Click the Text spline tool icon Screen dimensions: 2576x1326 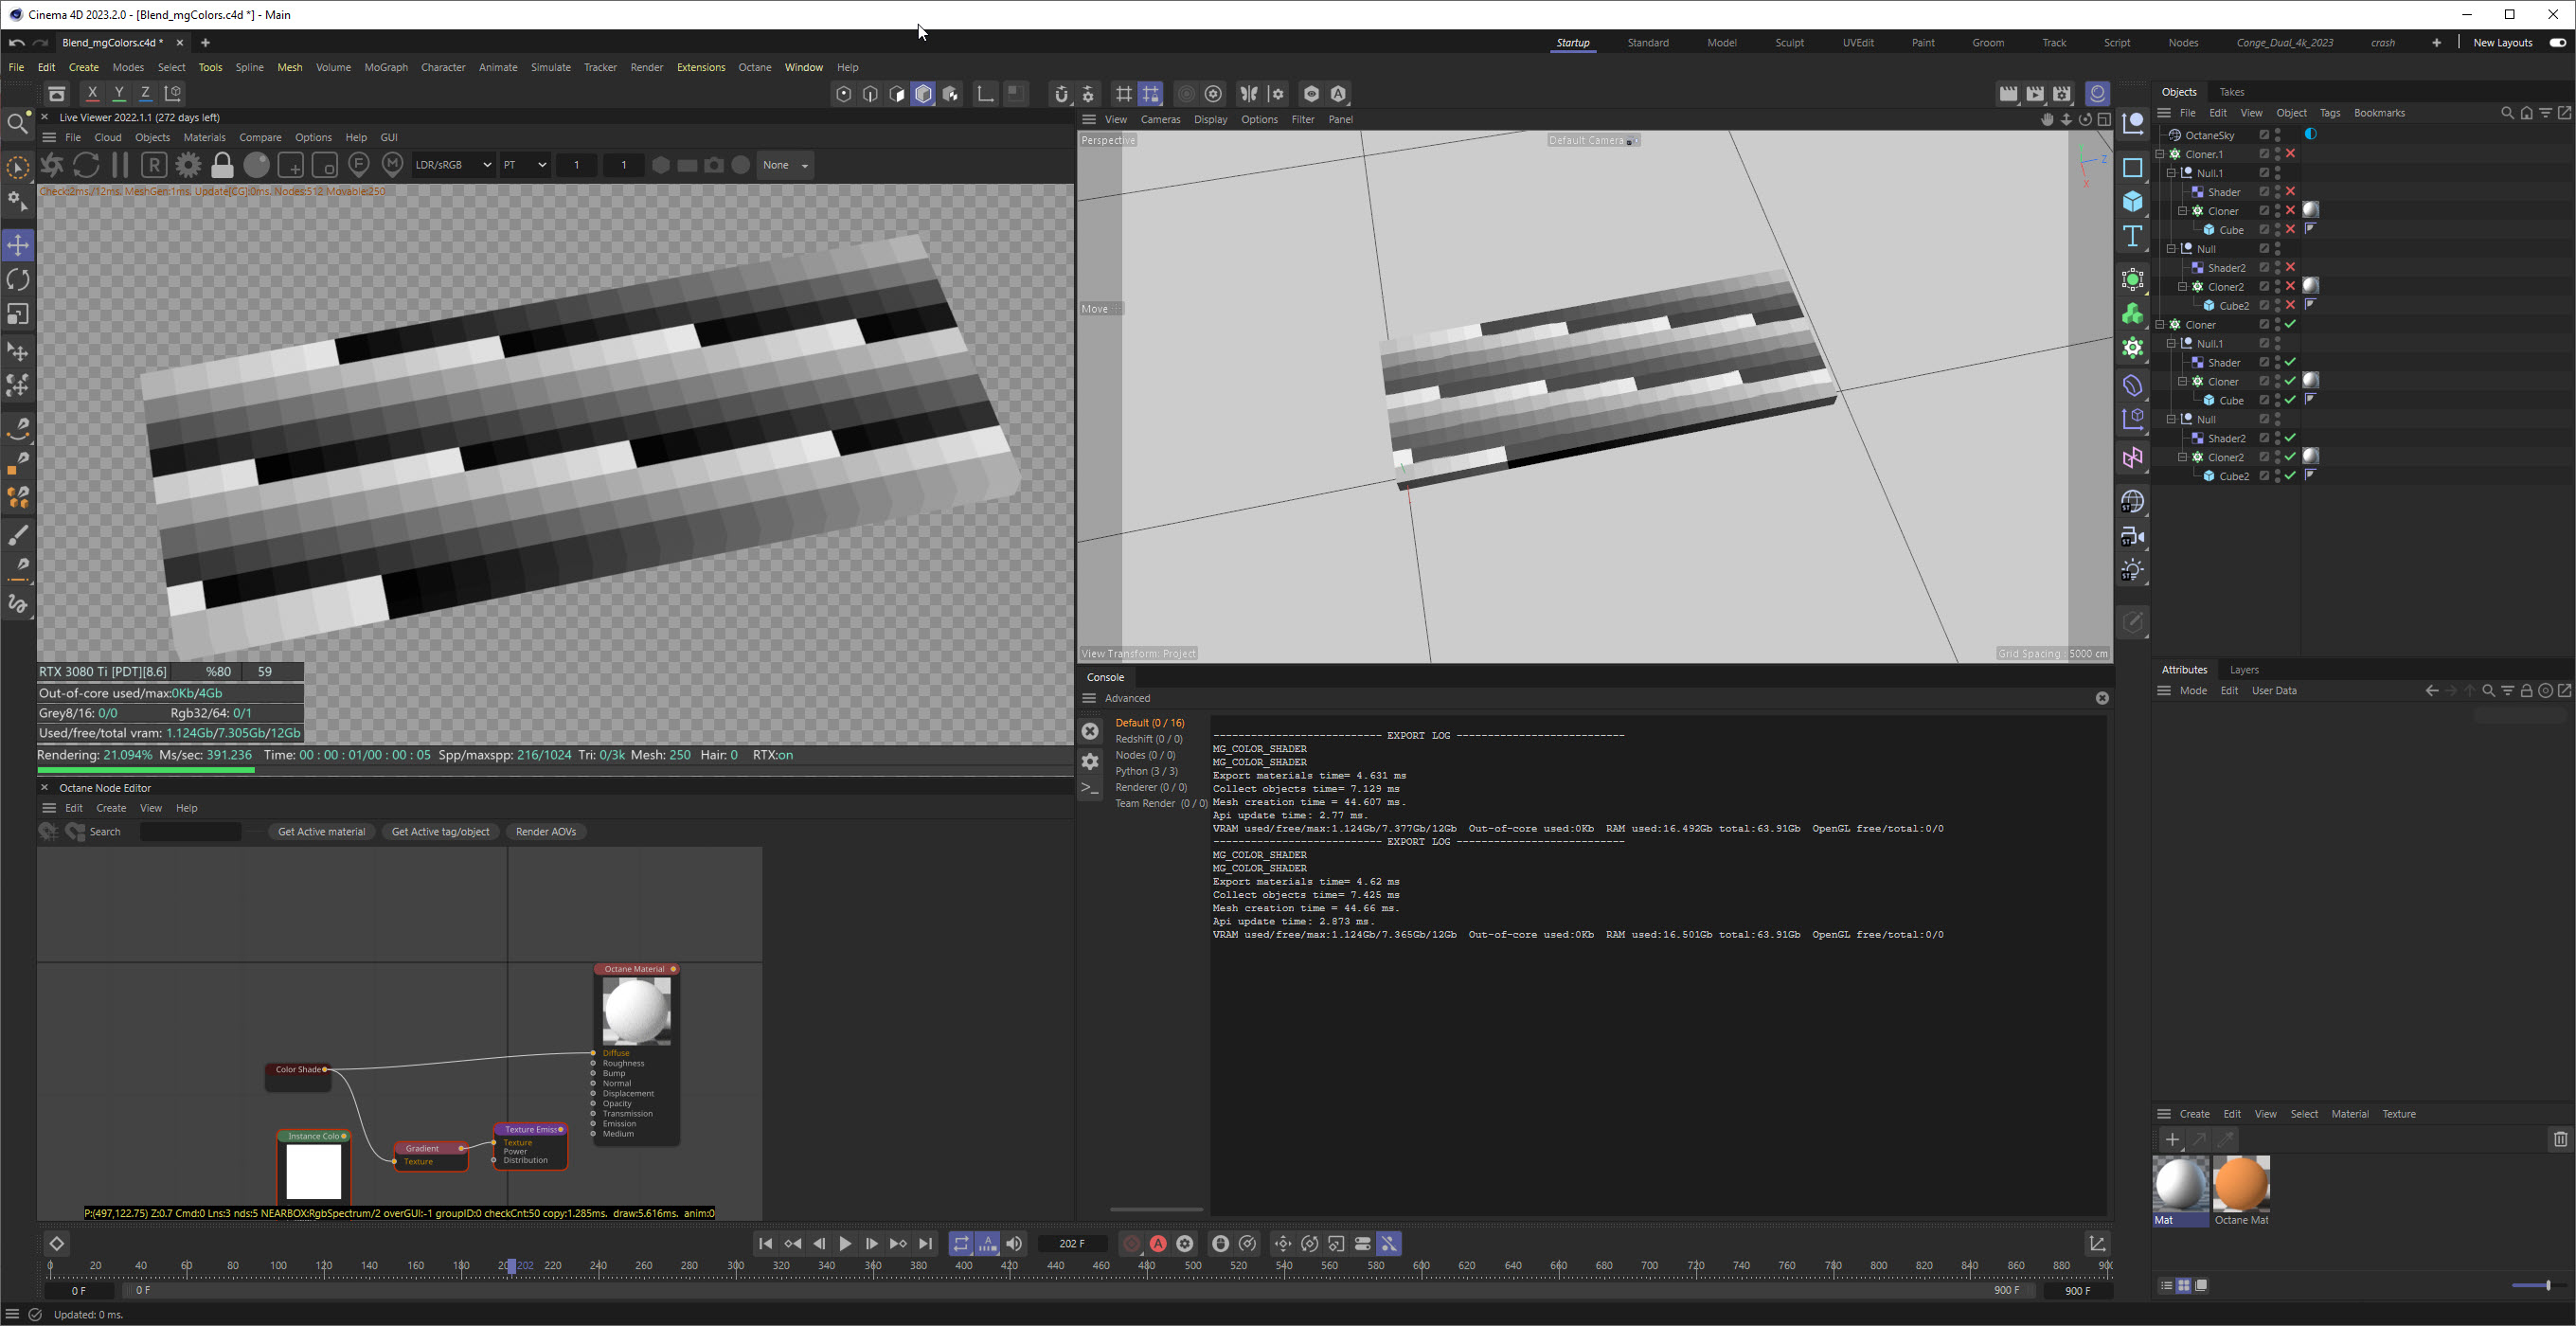pos(2133,237)
